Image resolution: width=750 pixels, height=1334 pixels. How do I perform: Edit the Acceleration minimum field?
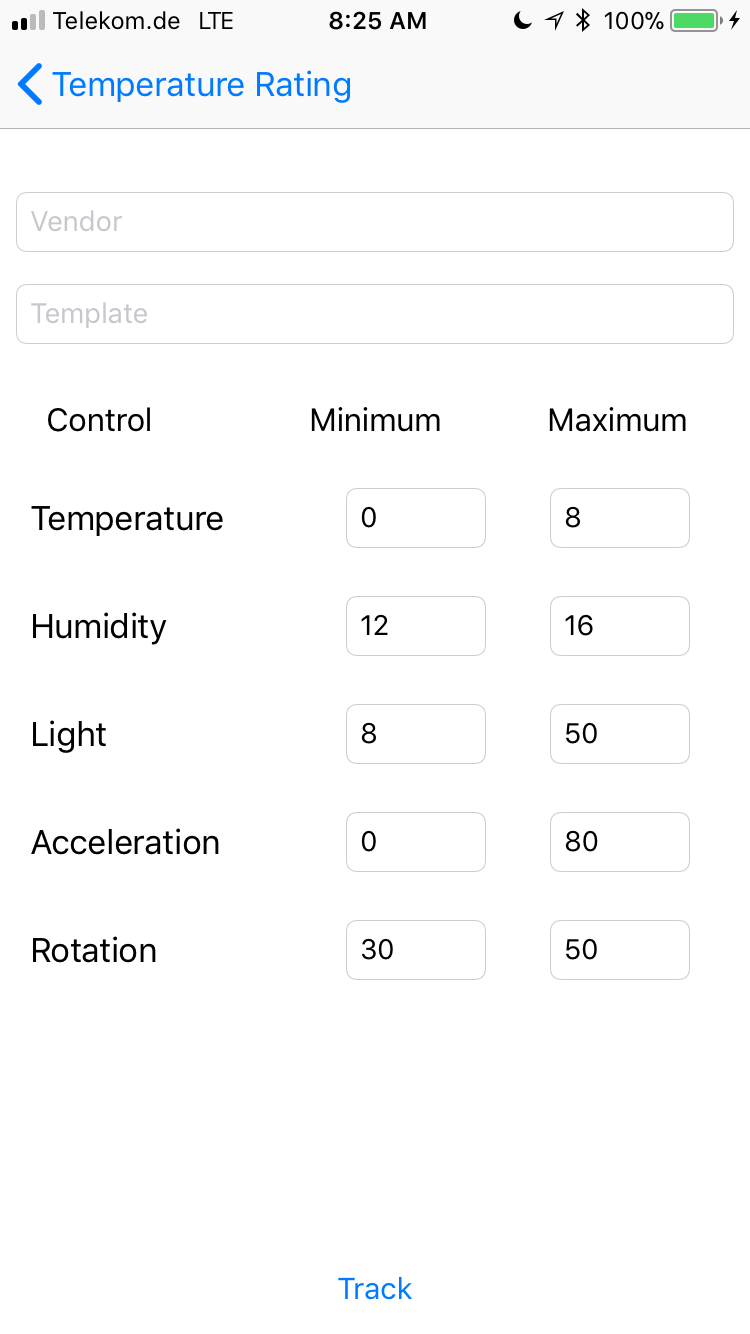(416, 842)
